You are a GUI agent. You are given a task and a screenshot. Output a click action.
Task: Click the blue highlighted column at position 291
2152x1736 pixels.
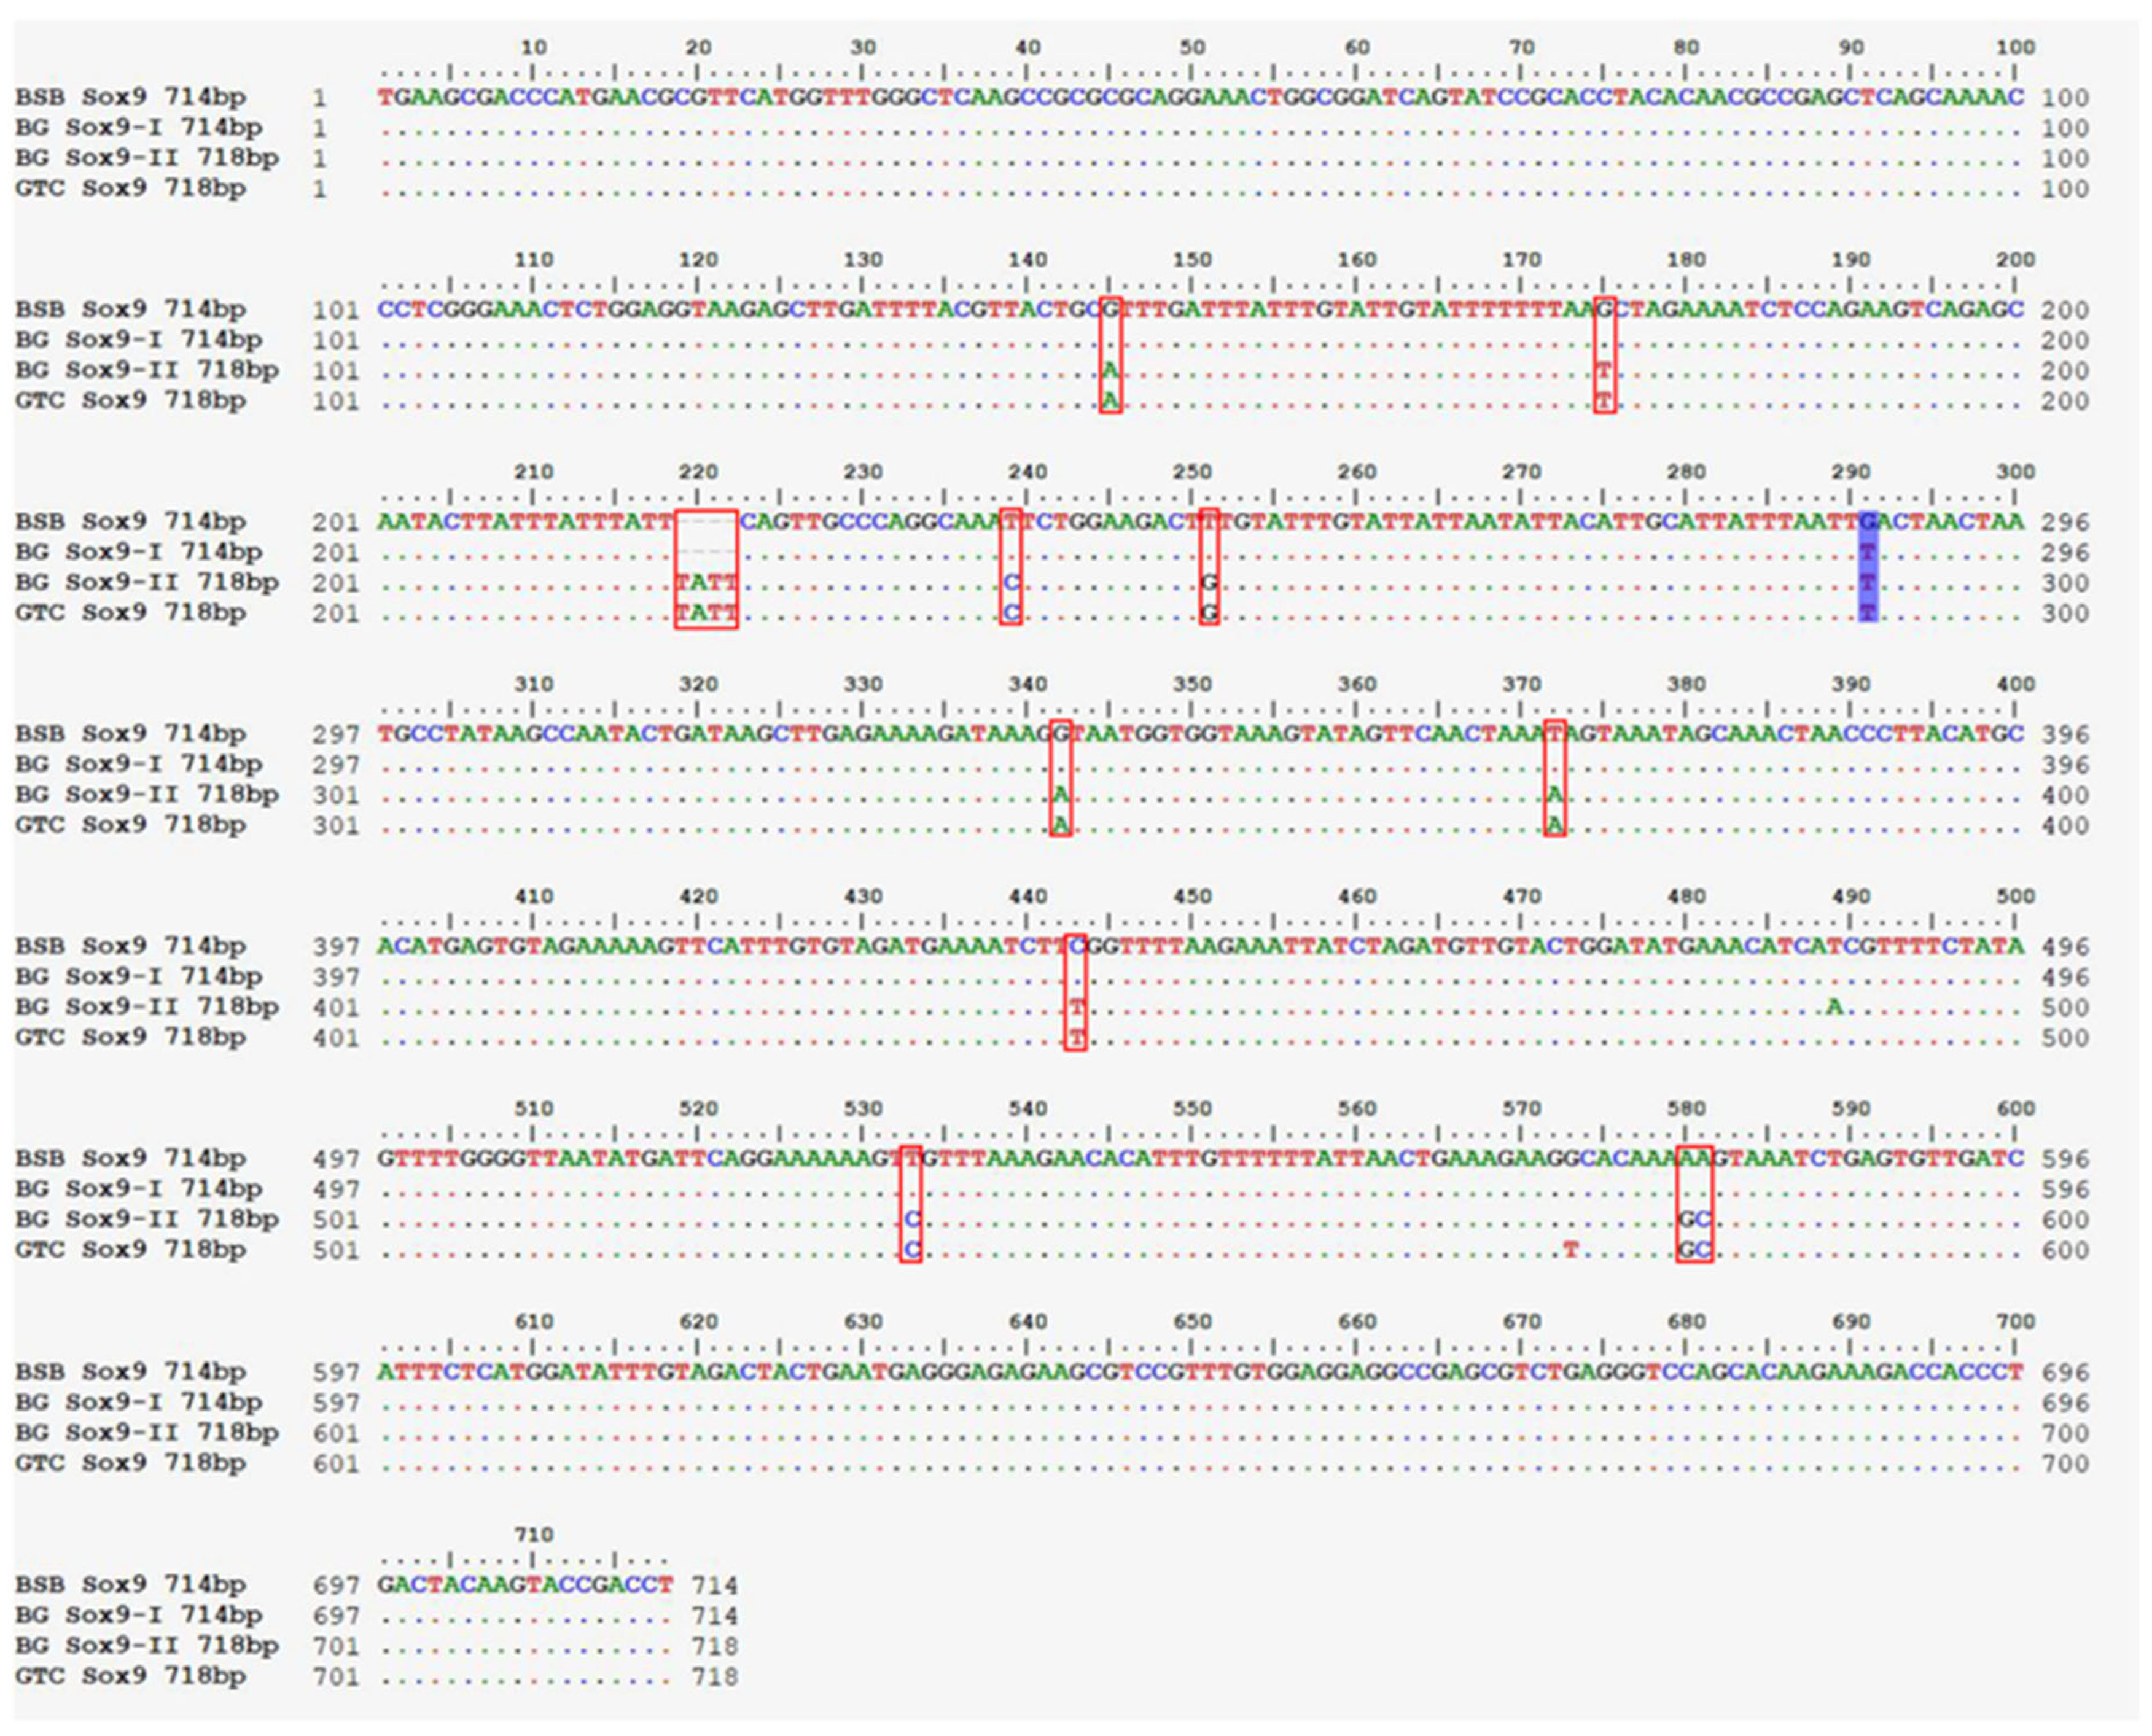point(1867,567)
